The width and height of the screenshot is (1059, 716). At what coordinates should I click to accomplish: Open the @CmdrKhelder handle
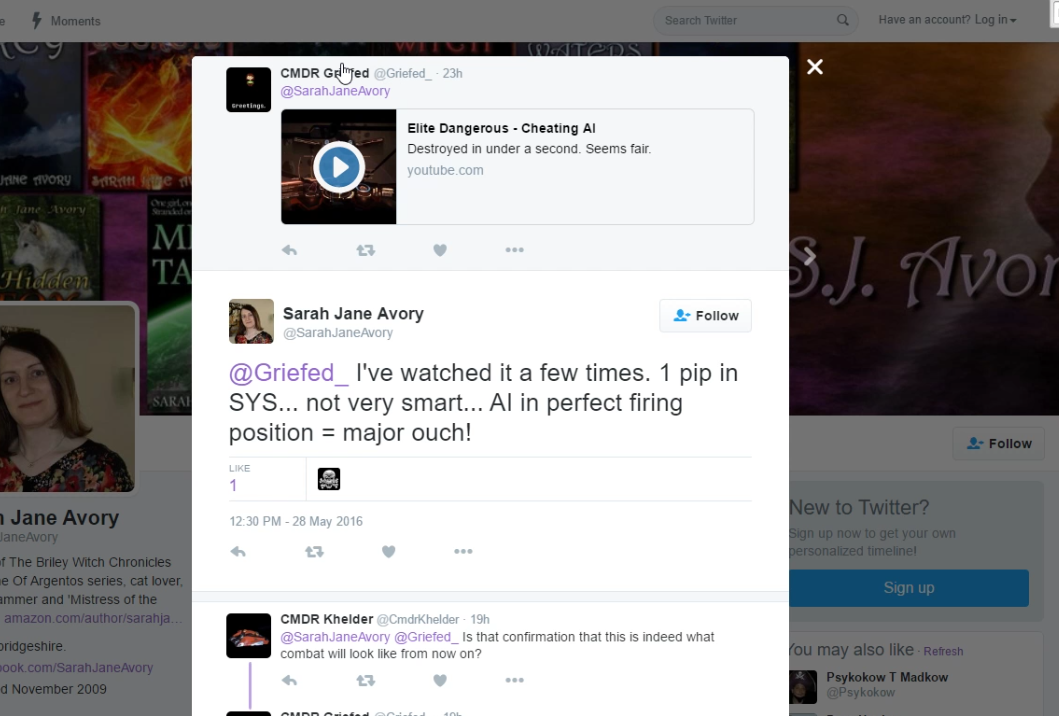pos(417,619)
